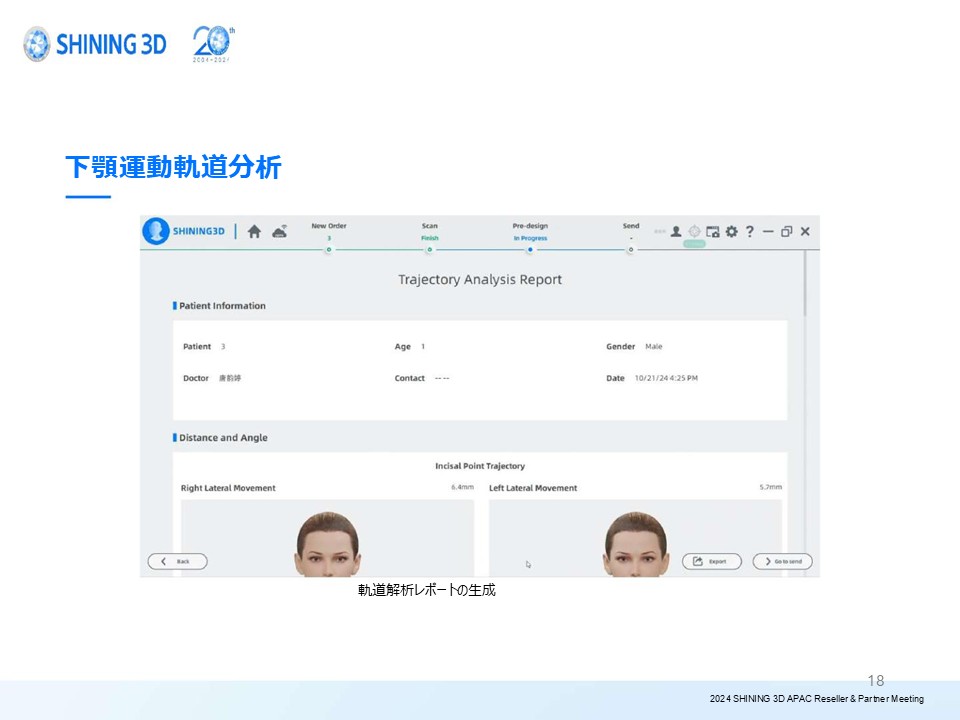
Task: Click the help question mark icon
Action: point(749,231)
